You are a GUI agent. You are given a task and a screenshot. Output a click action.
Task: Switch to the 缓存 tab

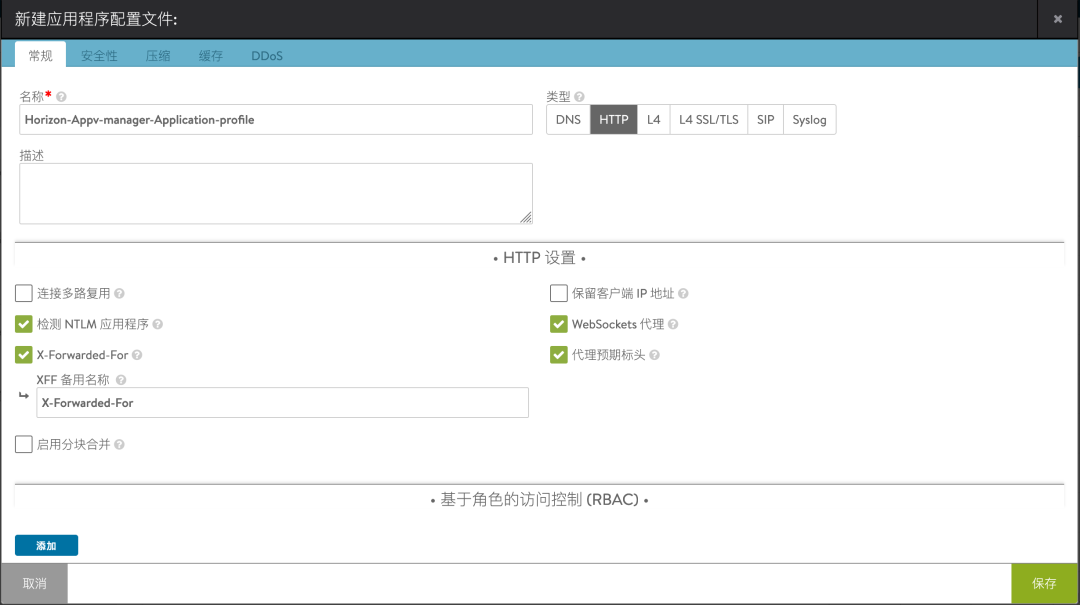[x=211, y=56]
